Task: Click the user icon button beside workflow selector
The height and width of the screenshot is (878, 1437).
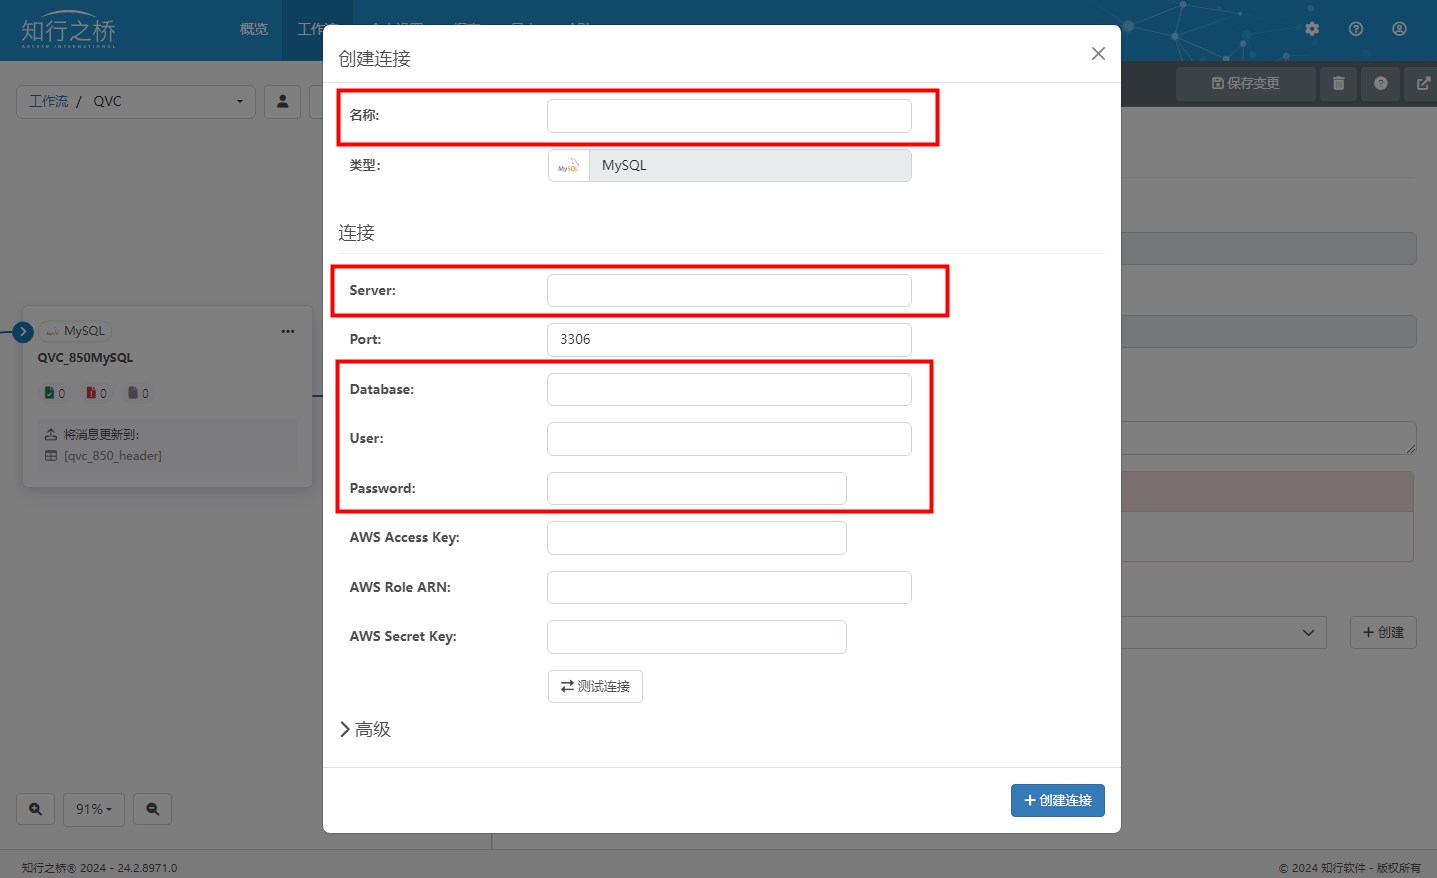Action: (x=282, y=101)
